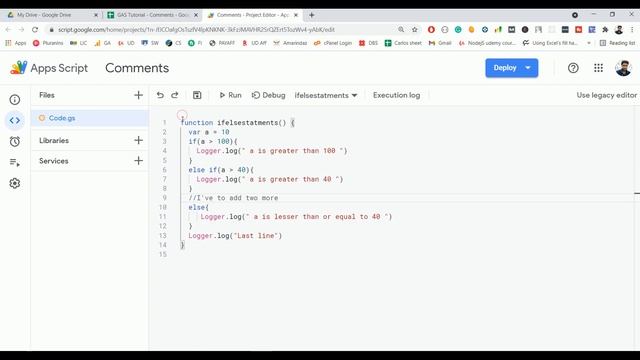Run the selected function

point(230,95)
